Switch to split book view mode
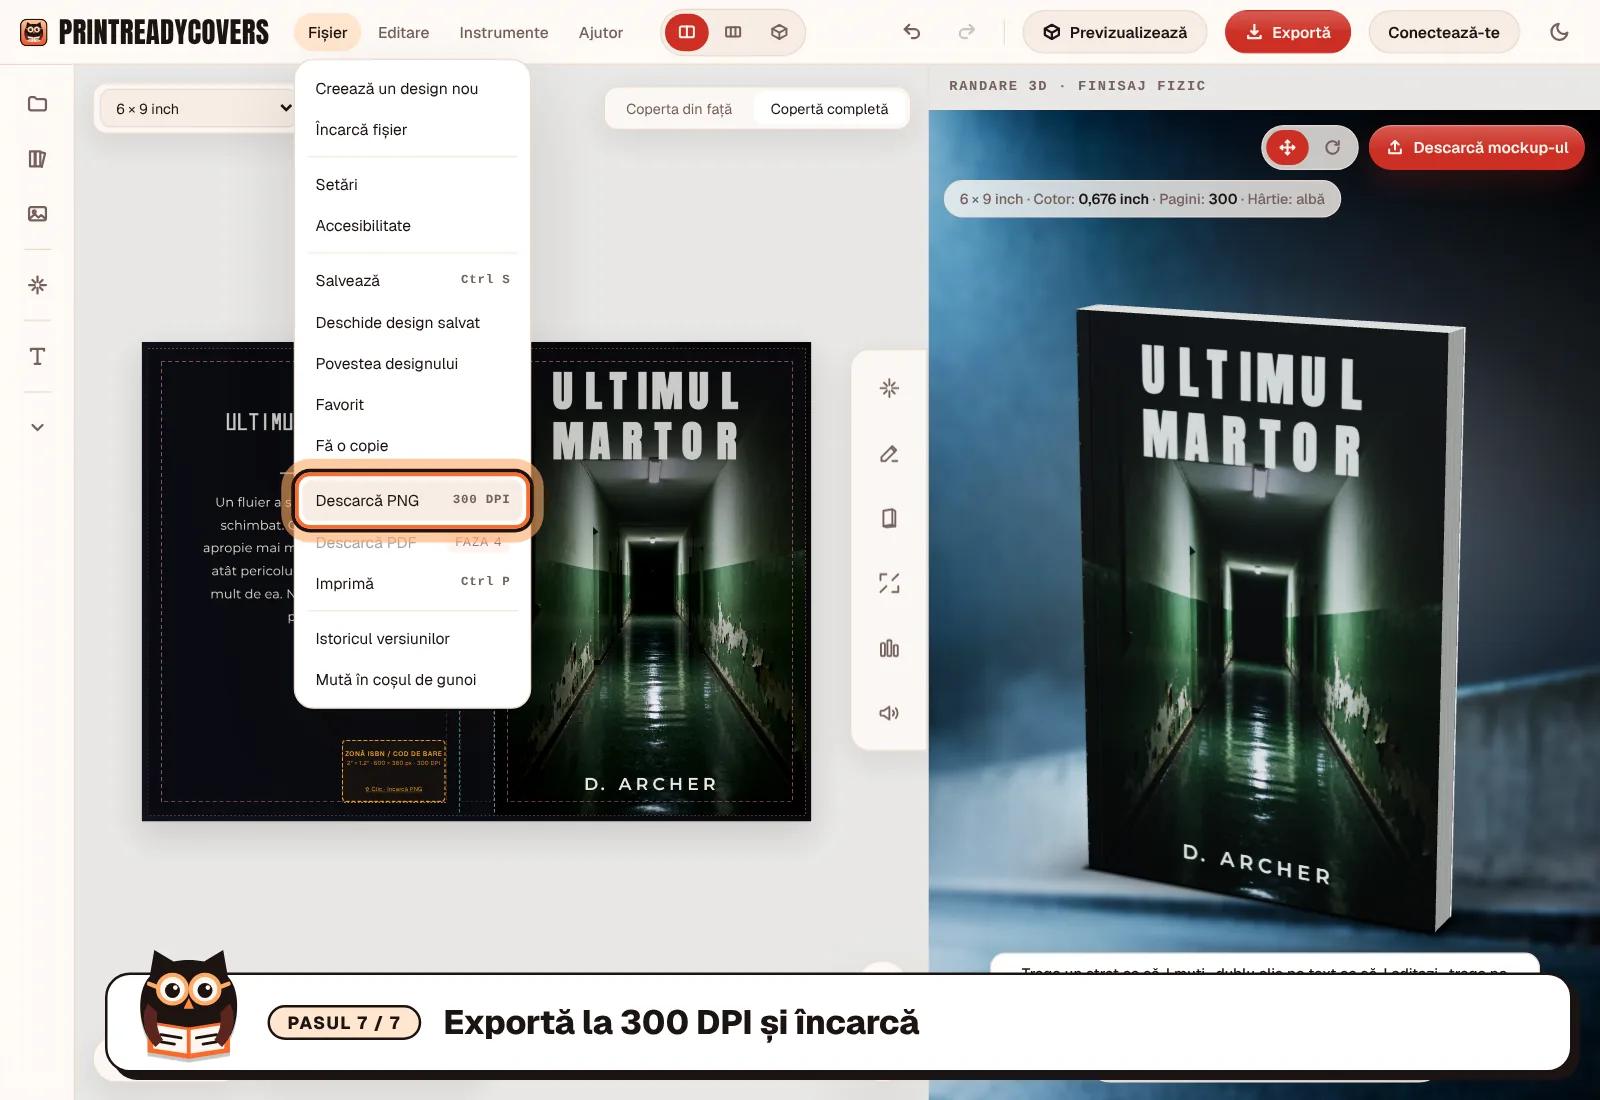1600x1100 pixels. [x=687, y=32]
